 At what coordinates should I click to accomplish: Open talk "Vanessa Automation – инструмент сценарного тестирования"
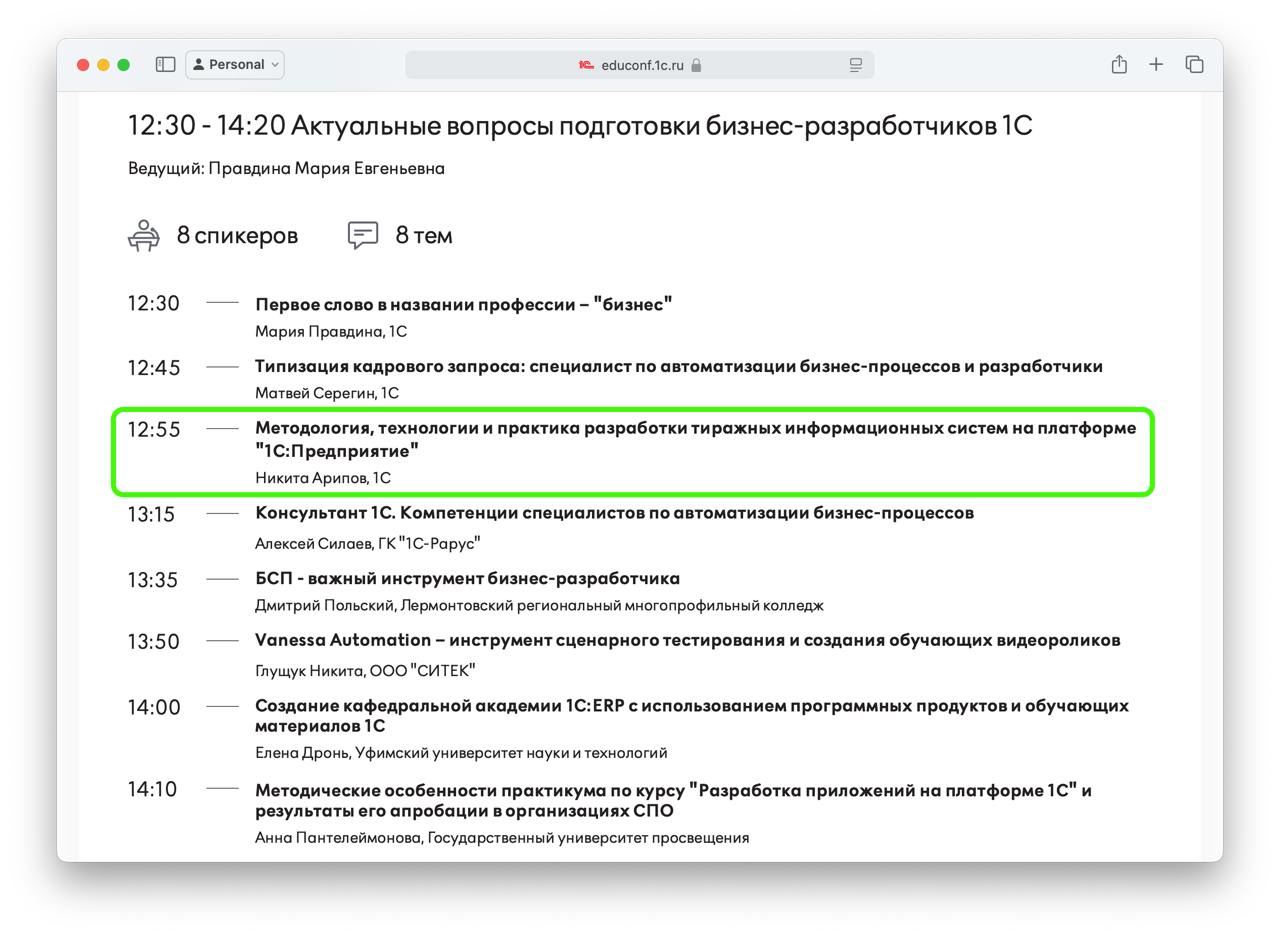tap(687, 640)
